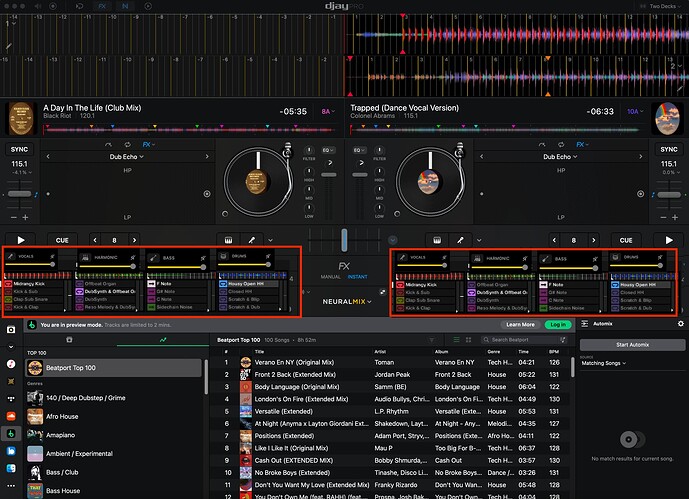Open the piano sampler keys on the right deck

(x=437, y=240)
